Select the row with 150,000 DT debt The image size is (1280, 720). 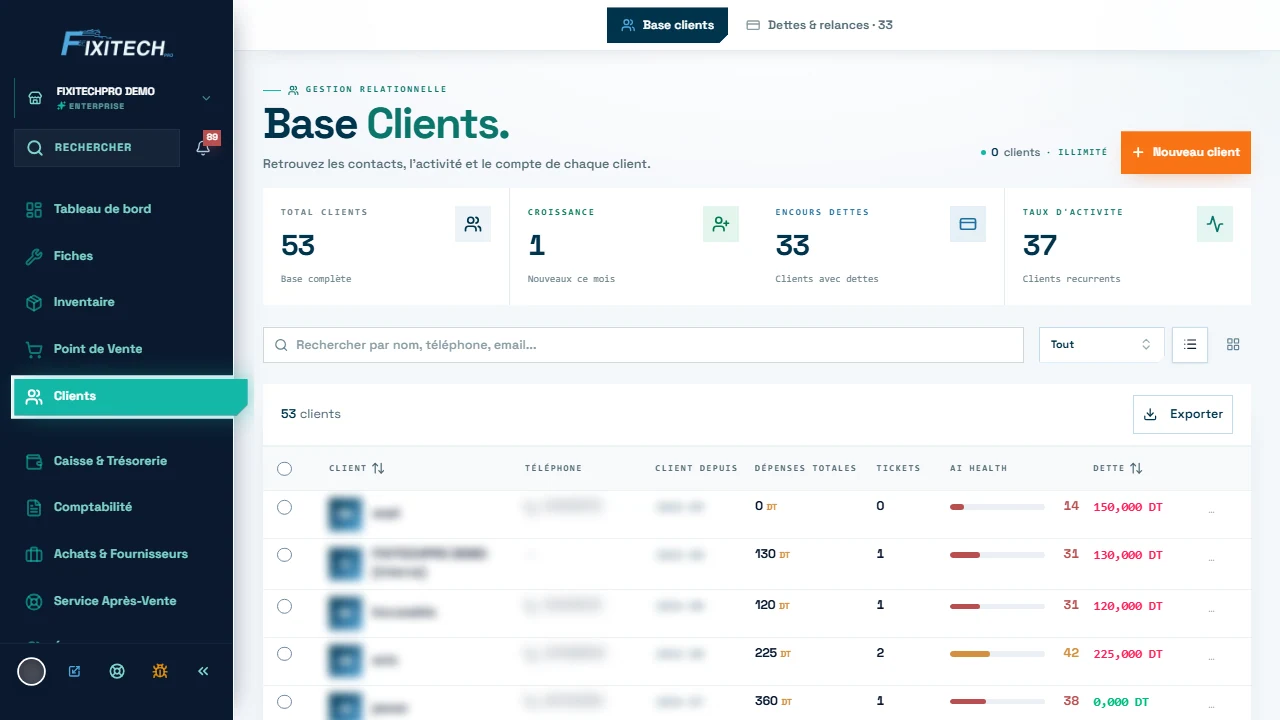coord(284,507)
